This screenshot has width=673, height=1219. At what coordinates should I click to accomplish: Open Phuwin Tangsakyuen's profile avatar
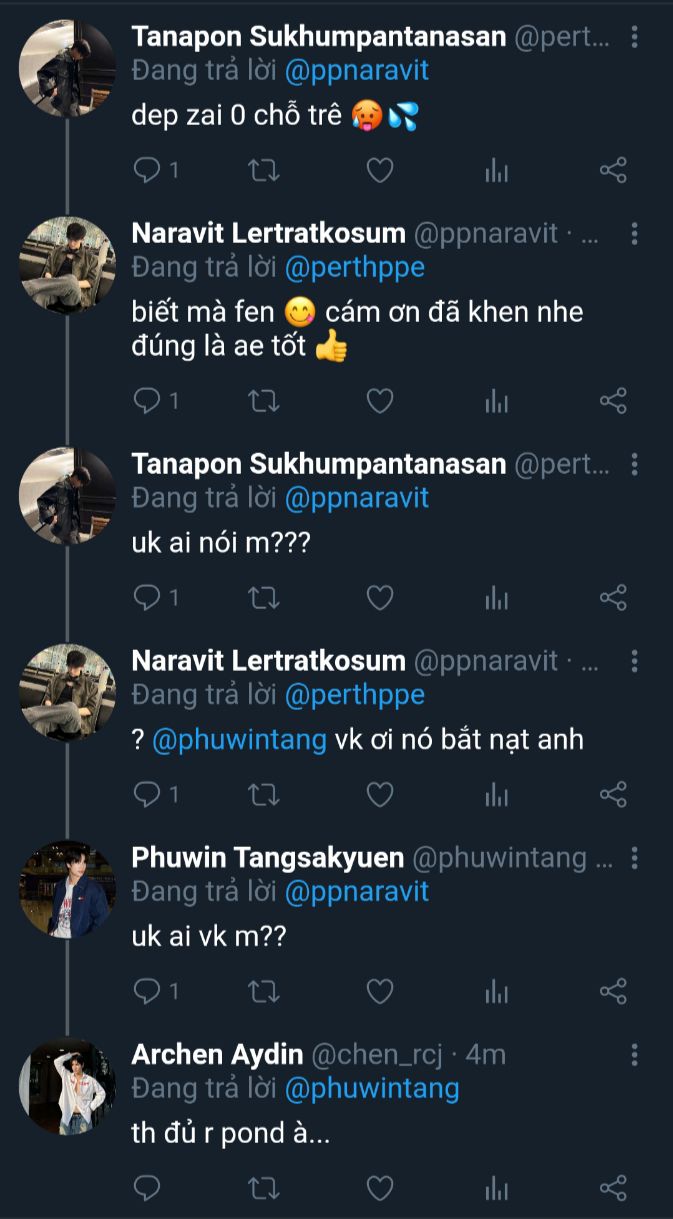point(68,890)
